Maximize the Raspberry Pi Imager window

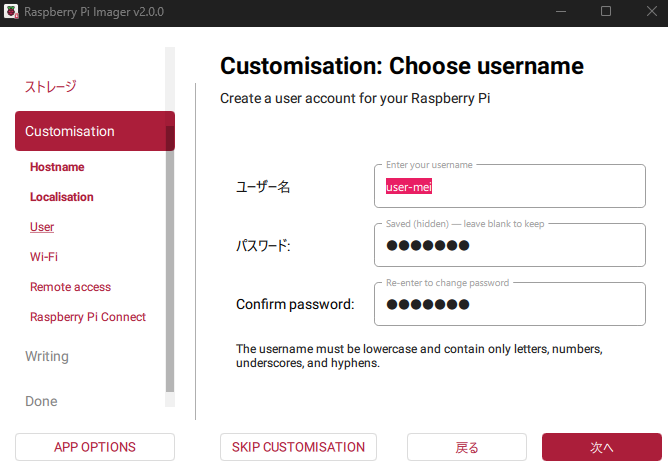coord(605,11)
